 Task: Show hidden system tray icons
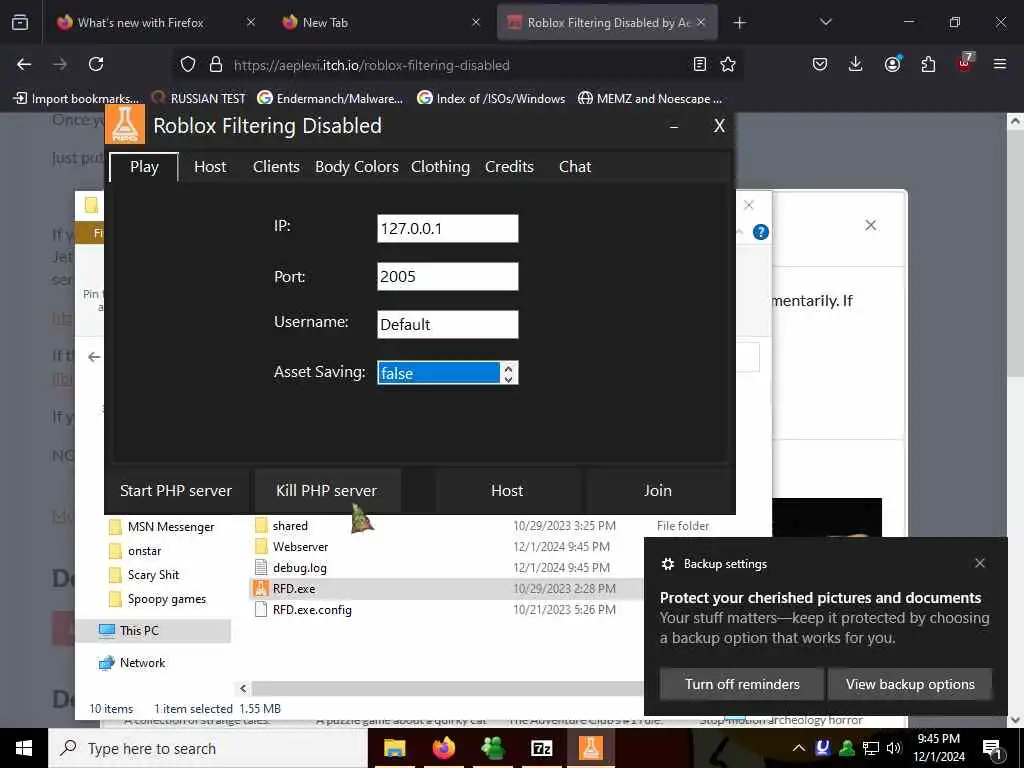pyautogui.click(x=799, y=748)
